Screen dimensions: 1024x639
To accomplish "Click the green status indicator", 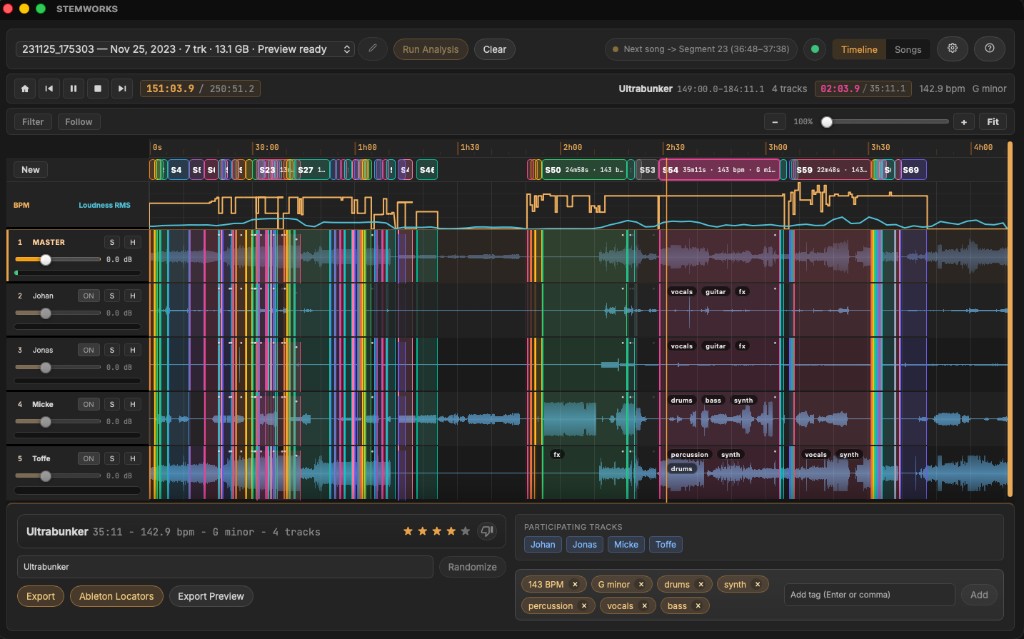I will [814, 49].
